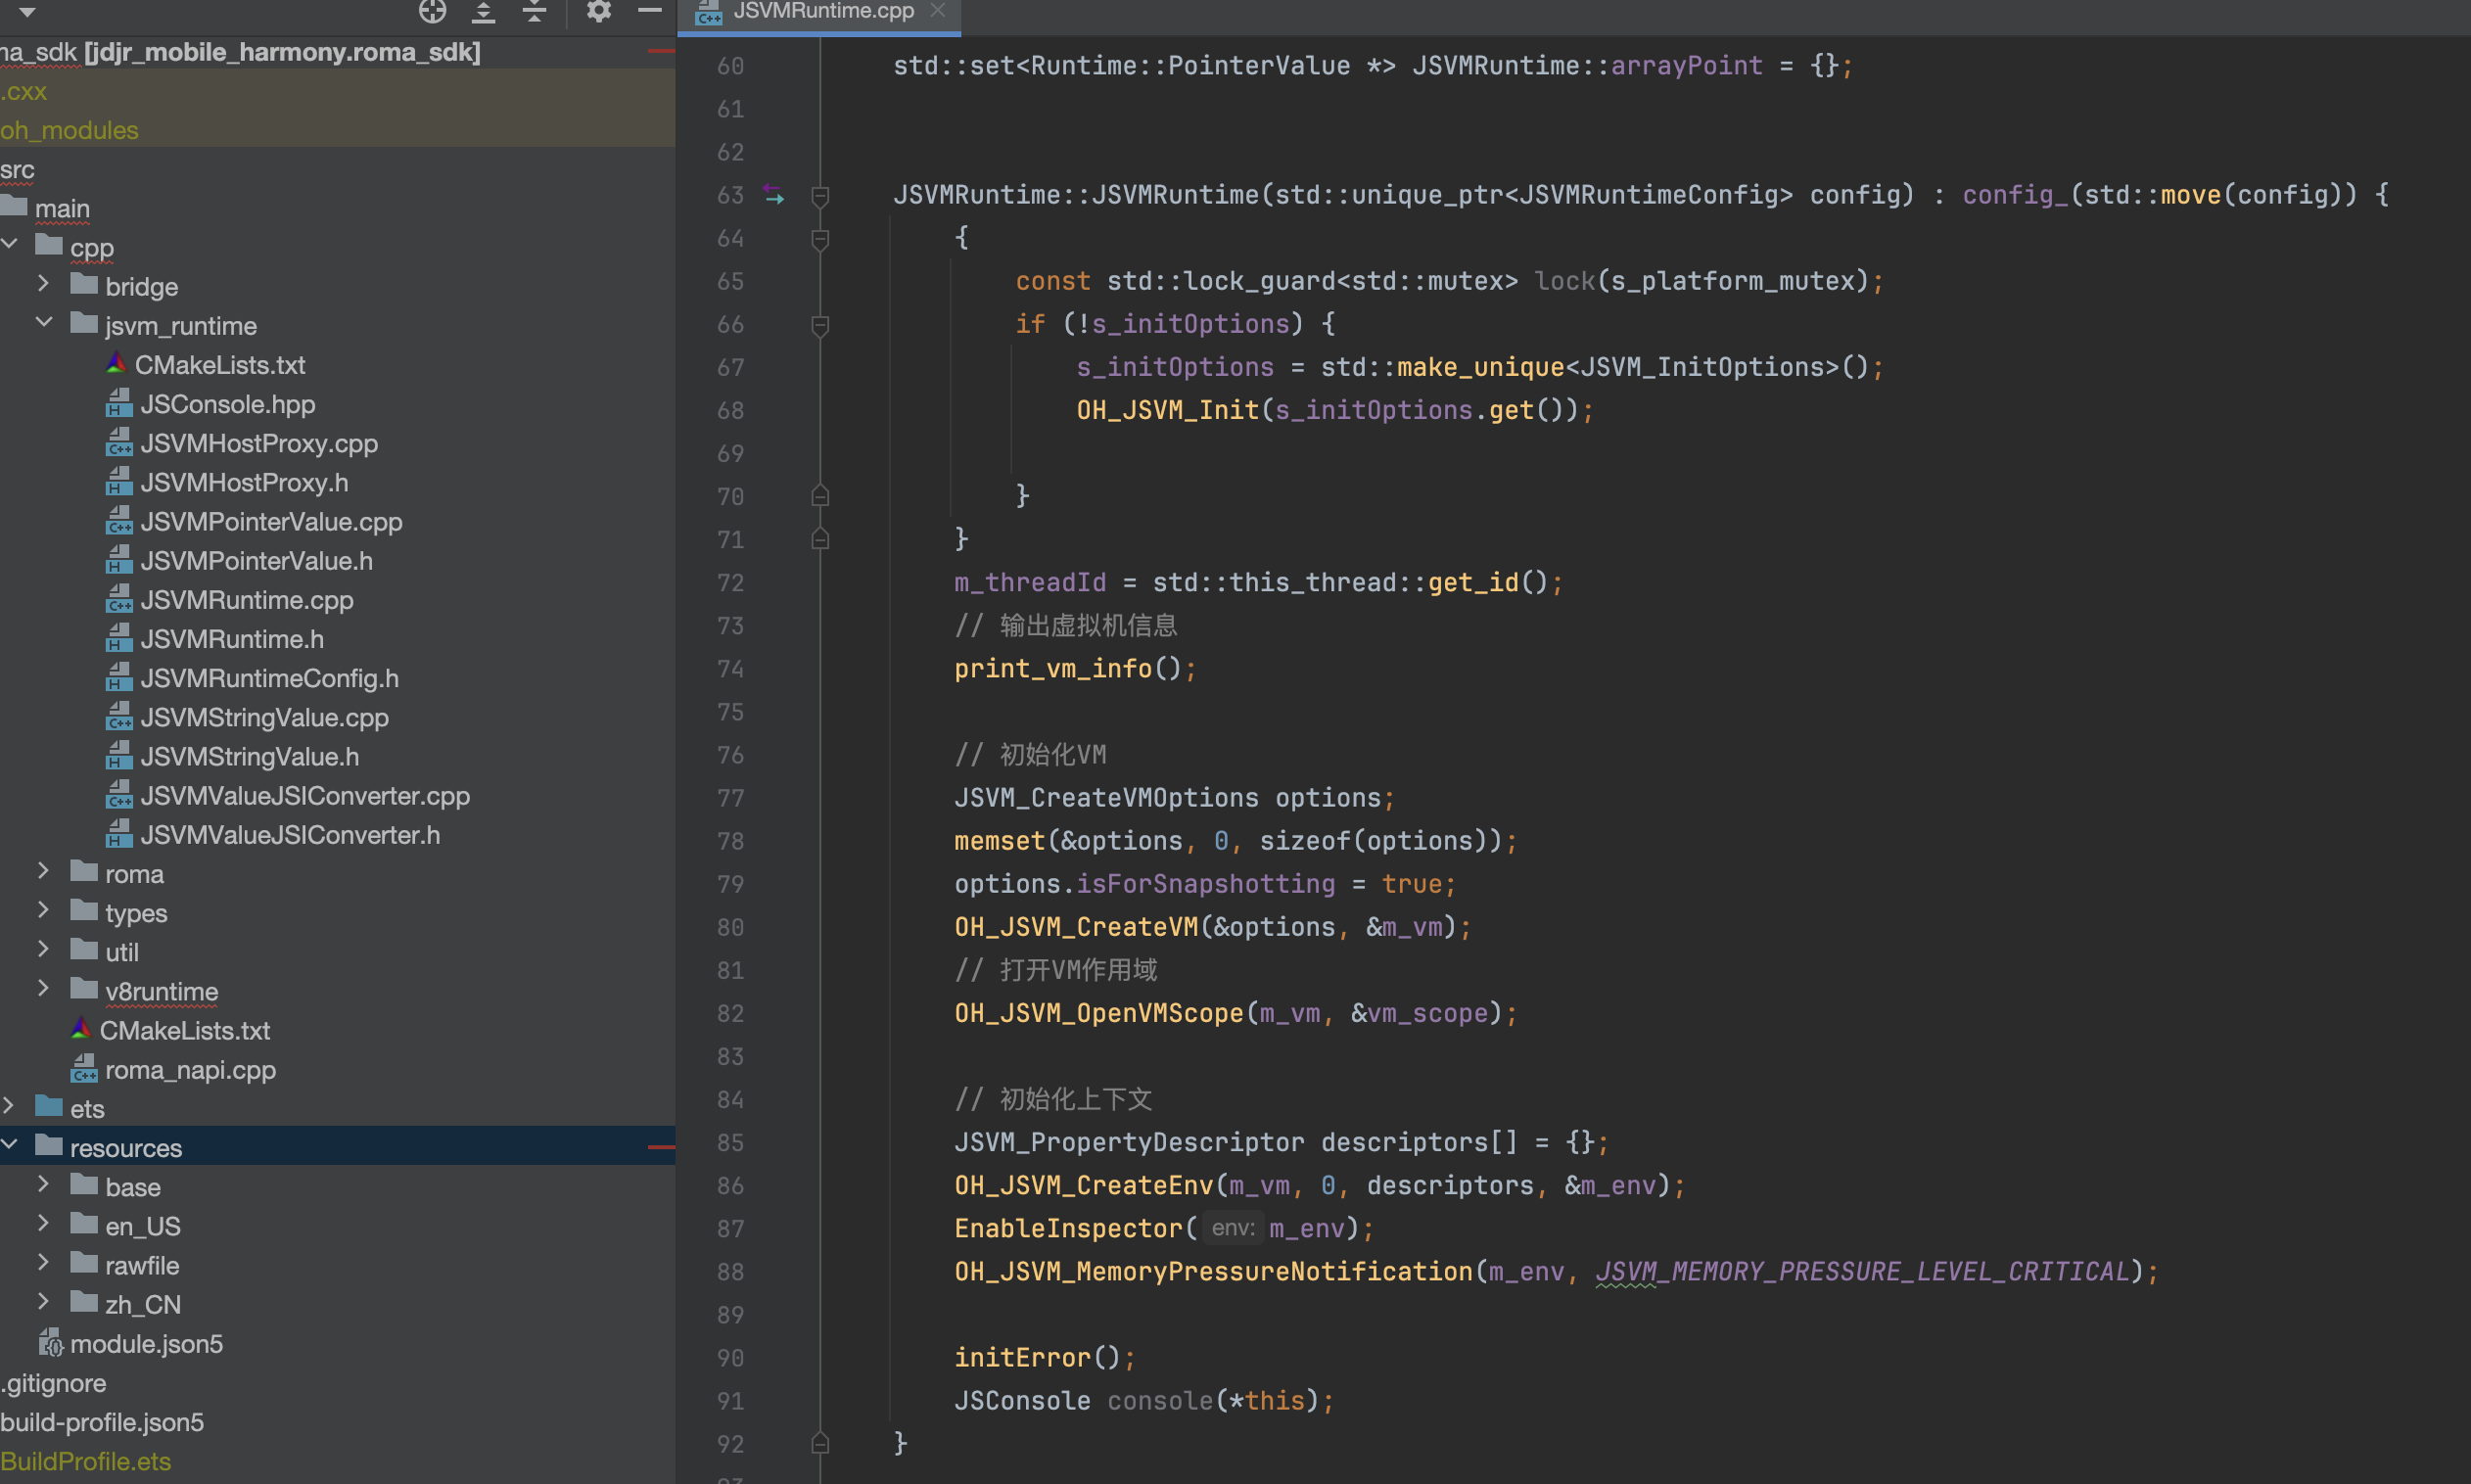This screenshot has height=1484, width=2471.
Task: Click the fold end marker at line 71
Action: (820, 539)
